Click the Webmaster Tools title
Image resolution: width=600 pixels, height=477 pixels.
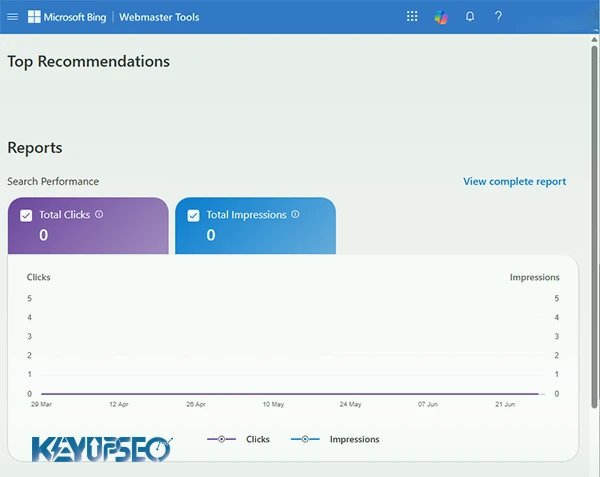(159, 17)
